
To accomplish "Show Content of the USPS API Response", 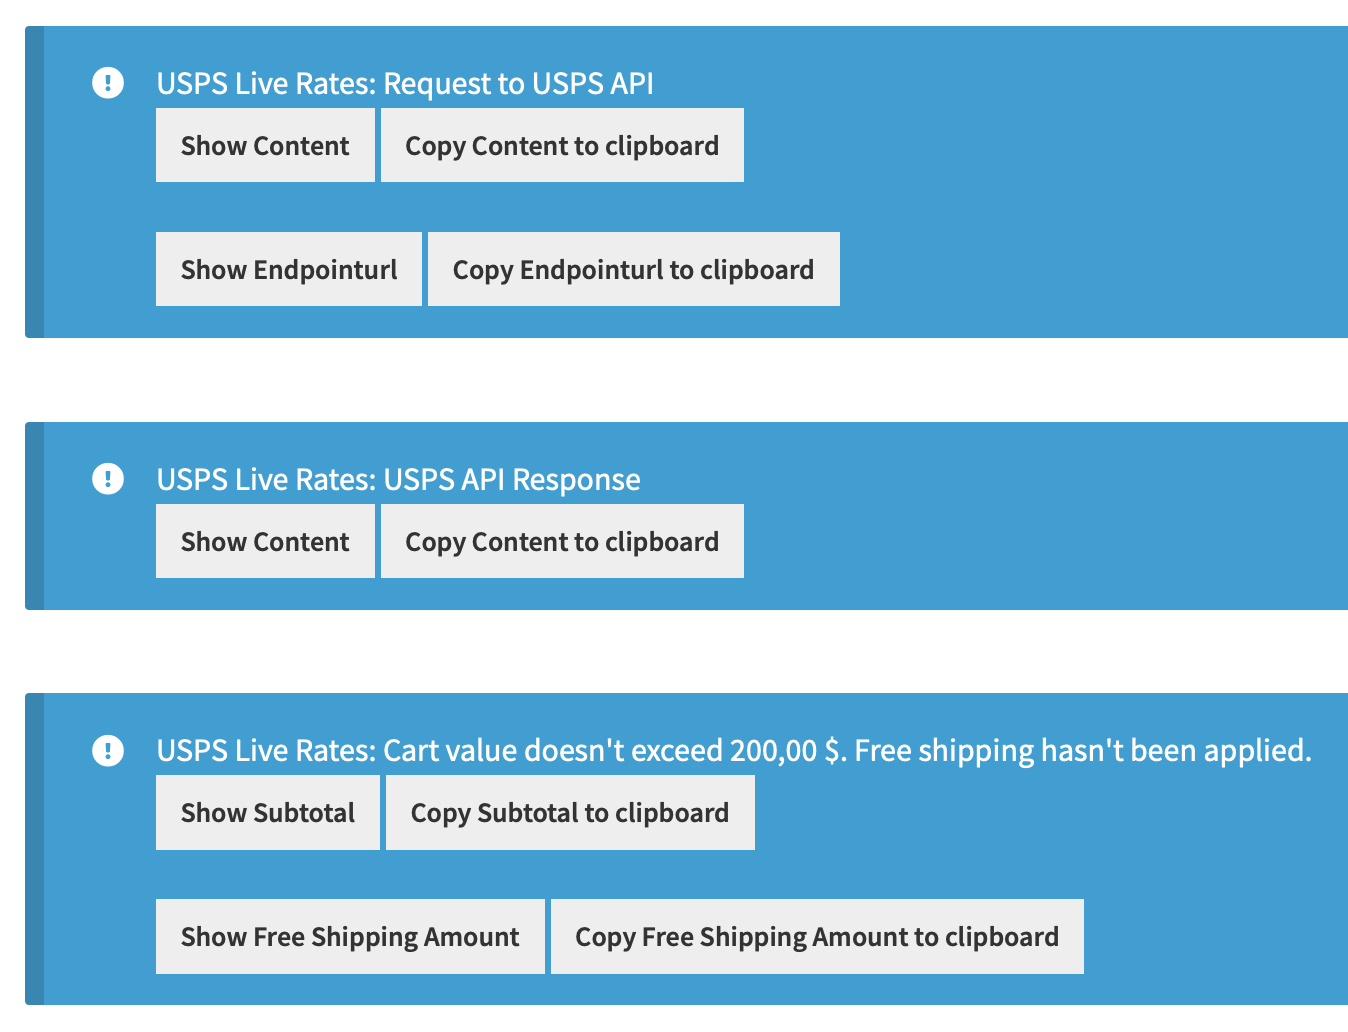I will coord(264,541).
